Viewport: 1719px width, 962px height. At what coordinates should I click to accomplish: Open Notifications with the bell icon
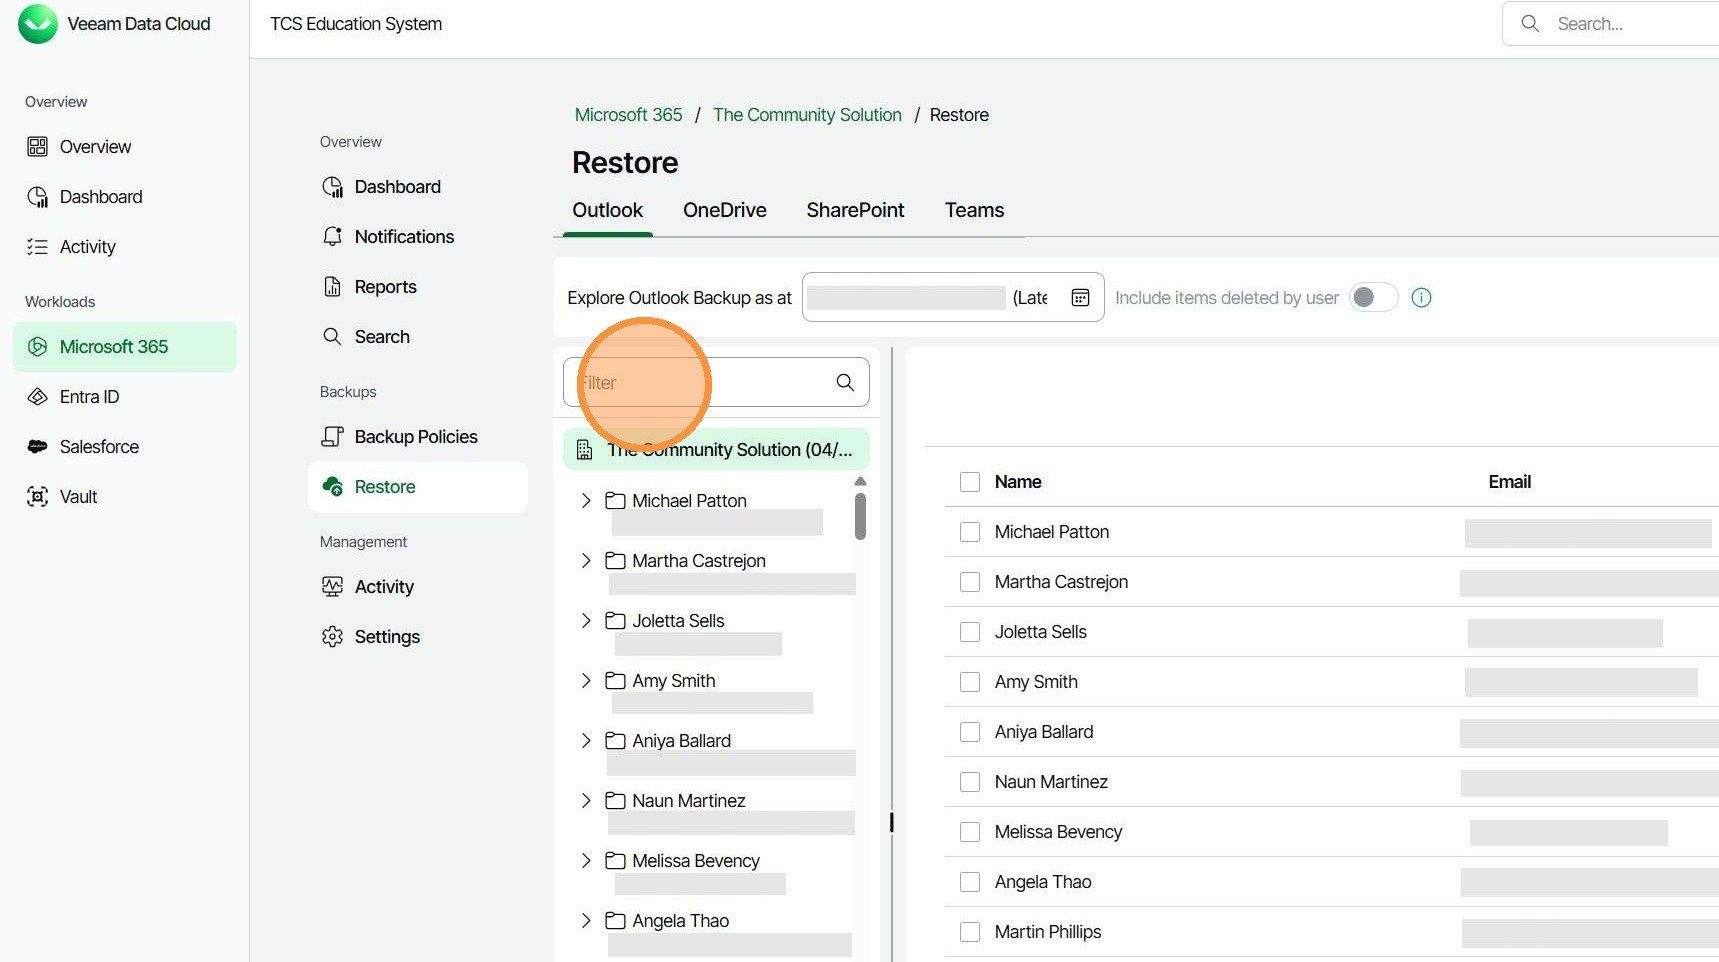click(x=403, y=237)
